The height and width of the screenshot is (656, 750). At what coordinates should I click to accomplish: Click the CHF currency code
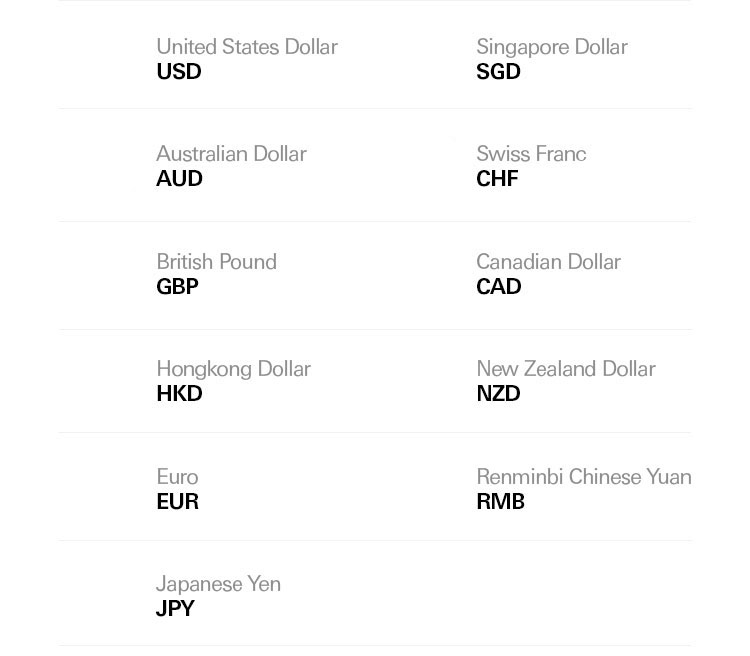pos(497,178)
